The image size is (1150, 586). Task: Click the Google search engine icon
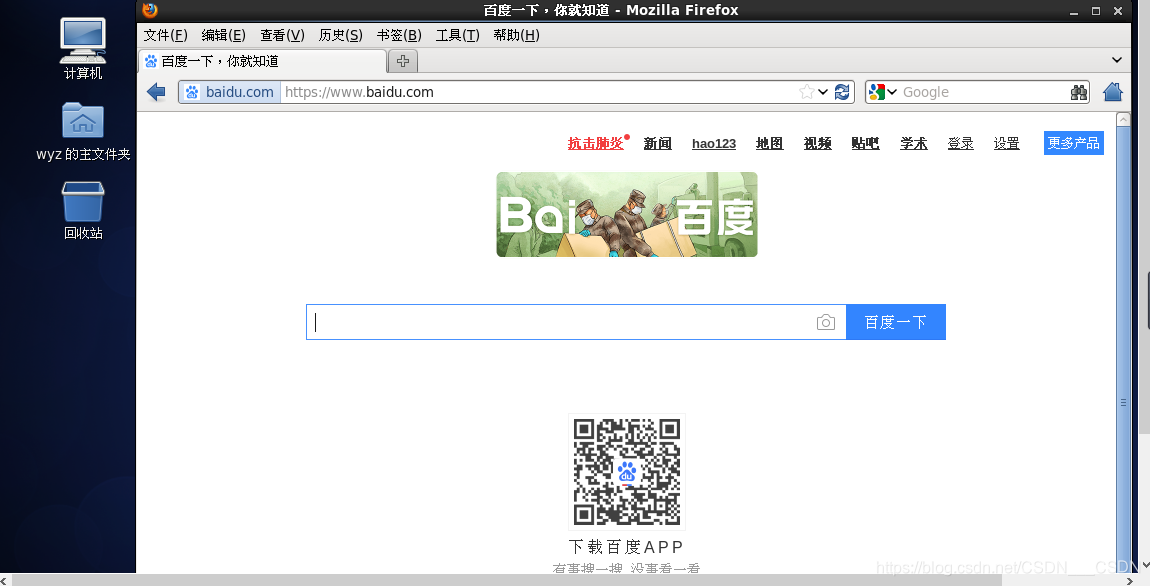pyautogui.click(x=876, y=92)
